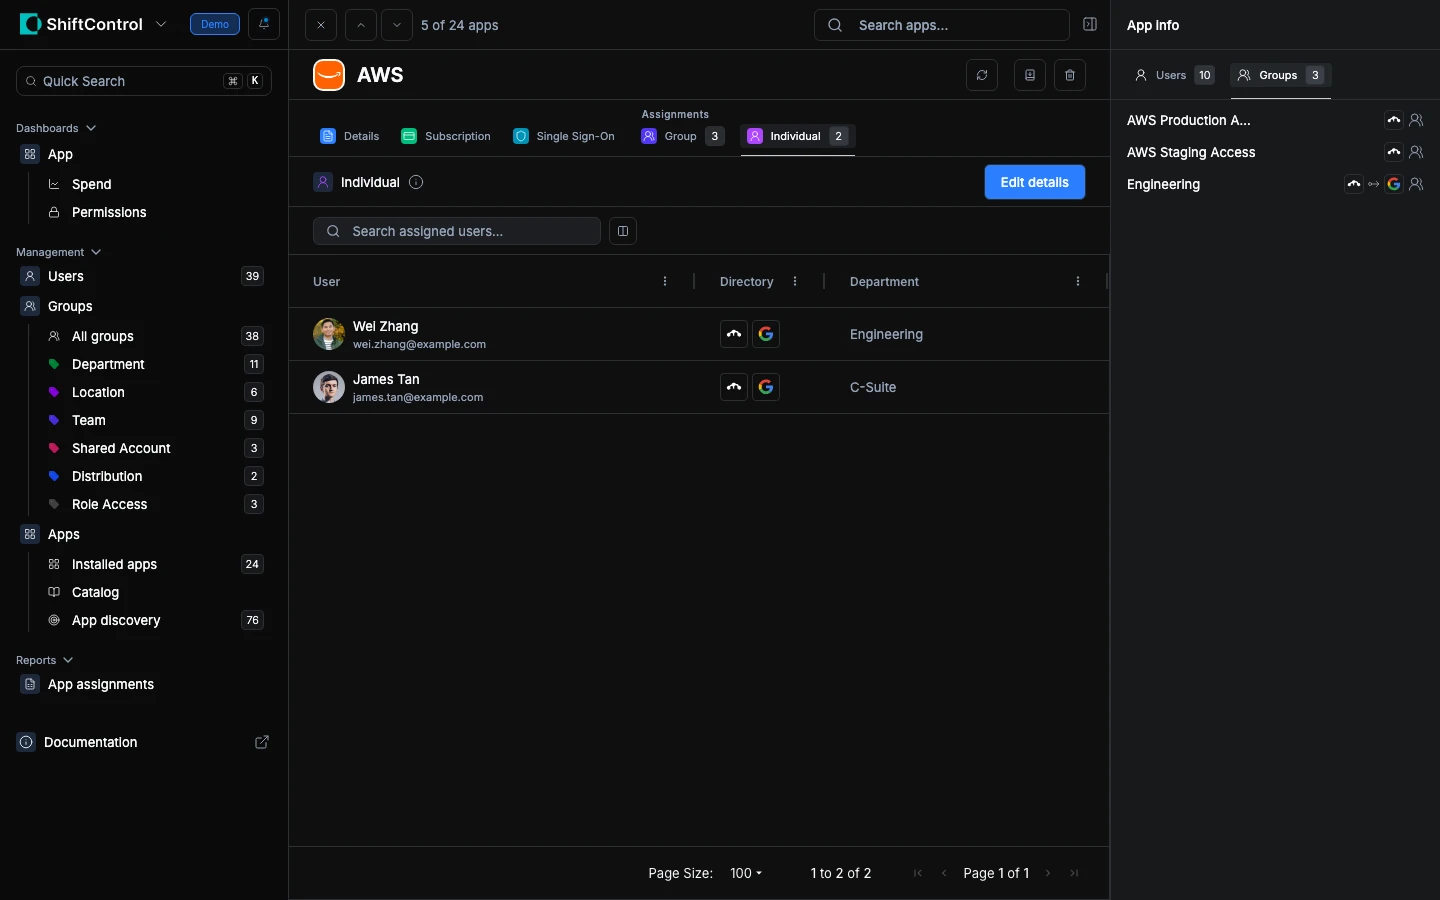The image size is (1440, 900).
Task: Open User column menu options
Action: click(x=665, y=282)
